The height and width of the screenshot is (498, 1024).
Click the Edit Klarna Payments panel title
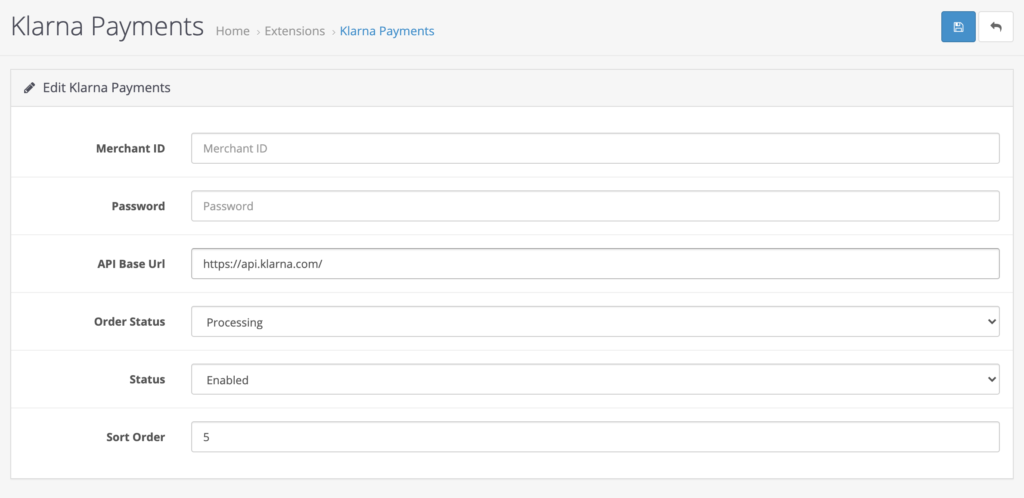(106, 87)
